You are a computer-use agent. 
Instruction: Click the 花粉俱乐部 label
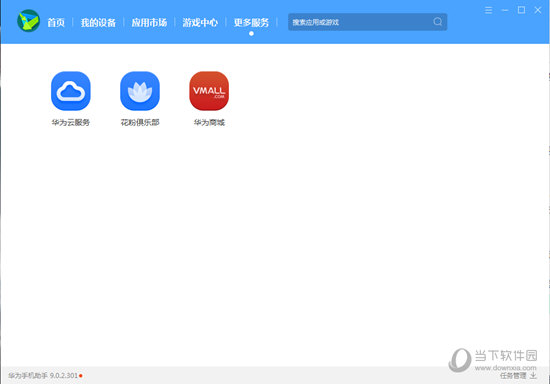[x=140, y=122]
